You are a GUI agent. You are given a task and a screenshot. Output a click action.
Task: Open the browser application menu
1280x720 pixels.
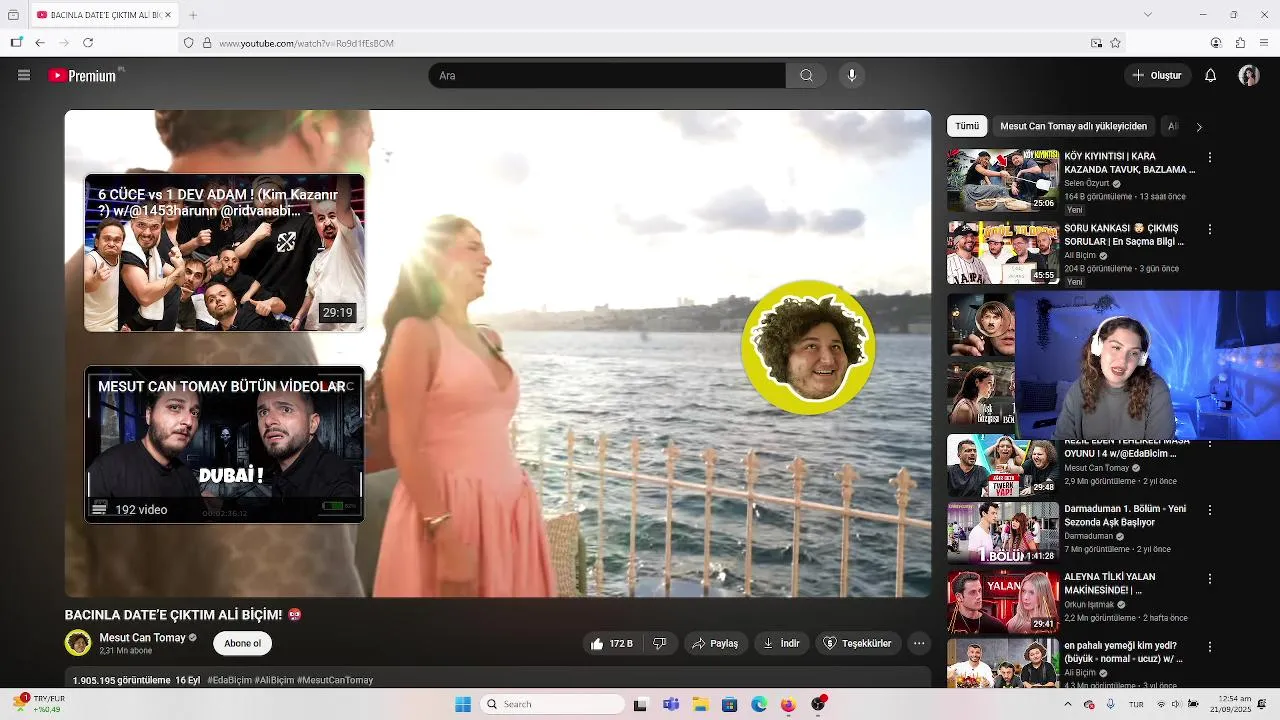(x=1264, y=43)
